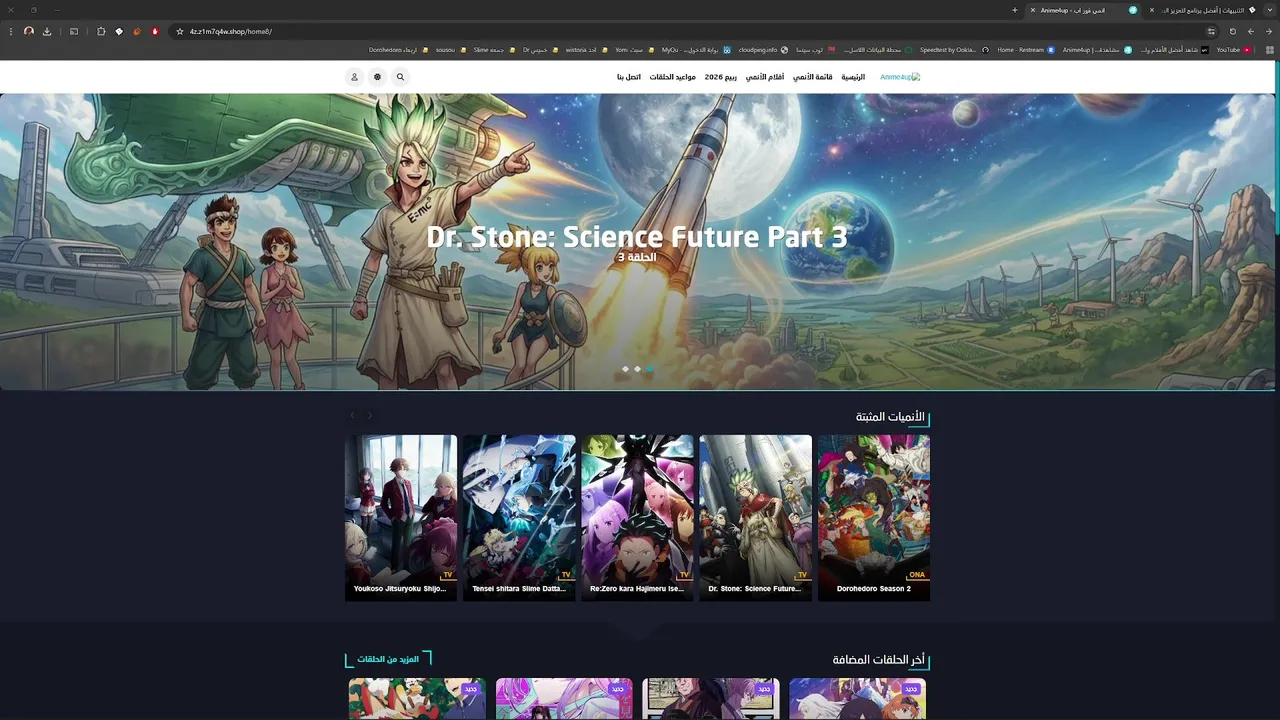Click the cast media icon
The width and height of the screenshot is (1280, 720).
click(74, 31)
